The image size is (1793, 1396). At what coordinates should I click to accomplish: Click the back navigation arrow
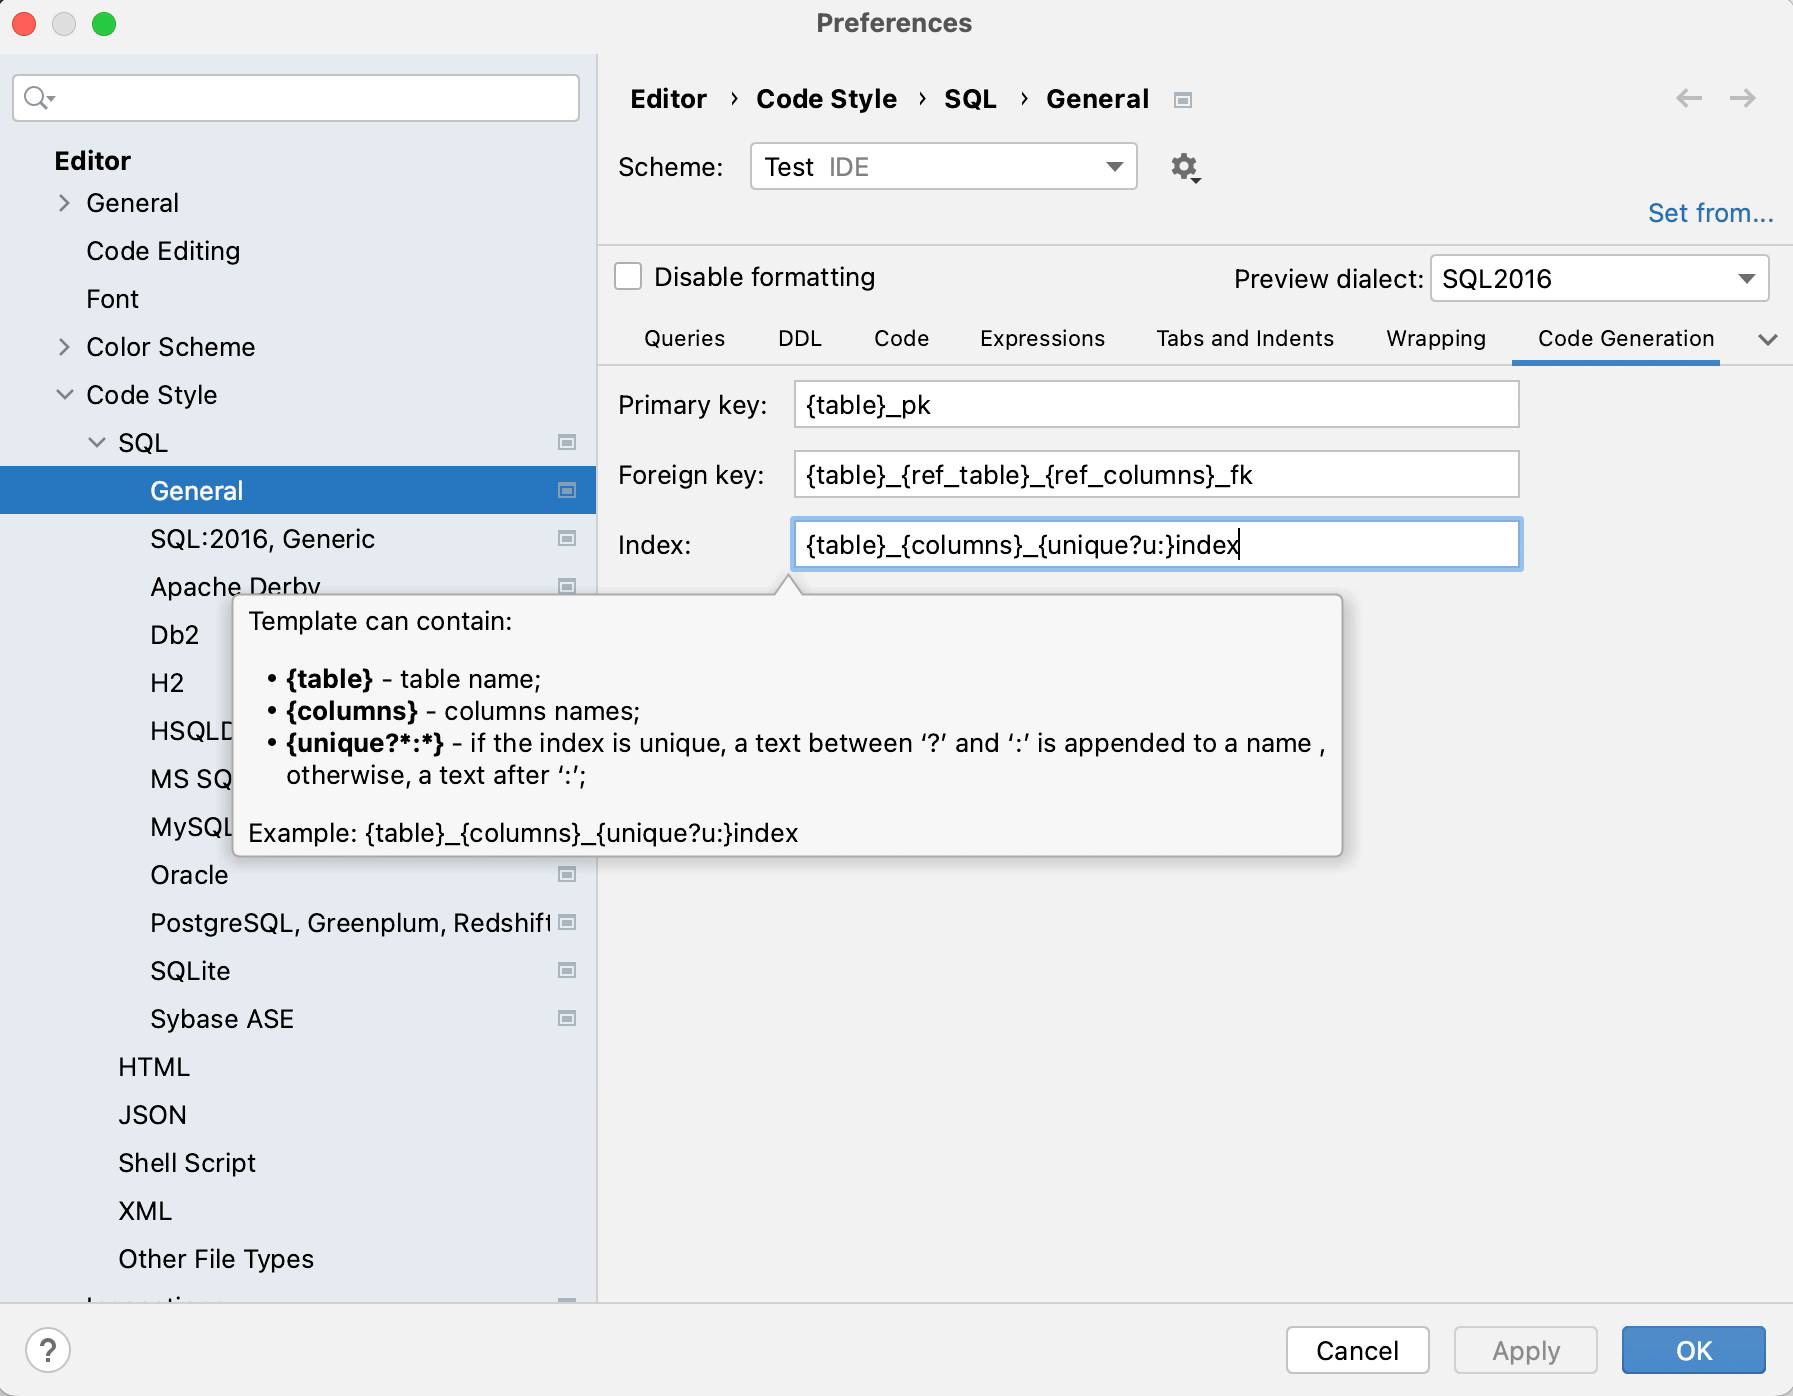click(1690, 98)
